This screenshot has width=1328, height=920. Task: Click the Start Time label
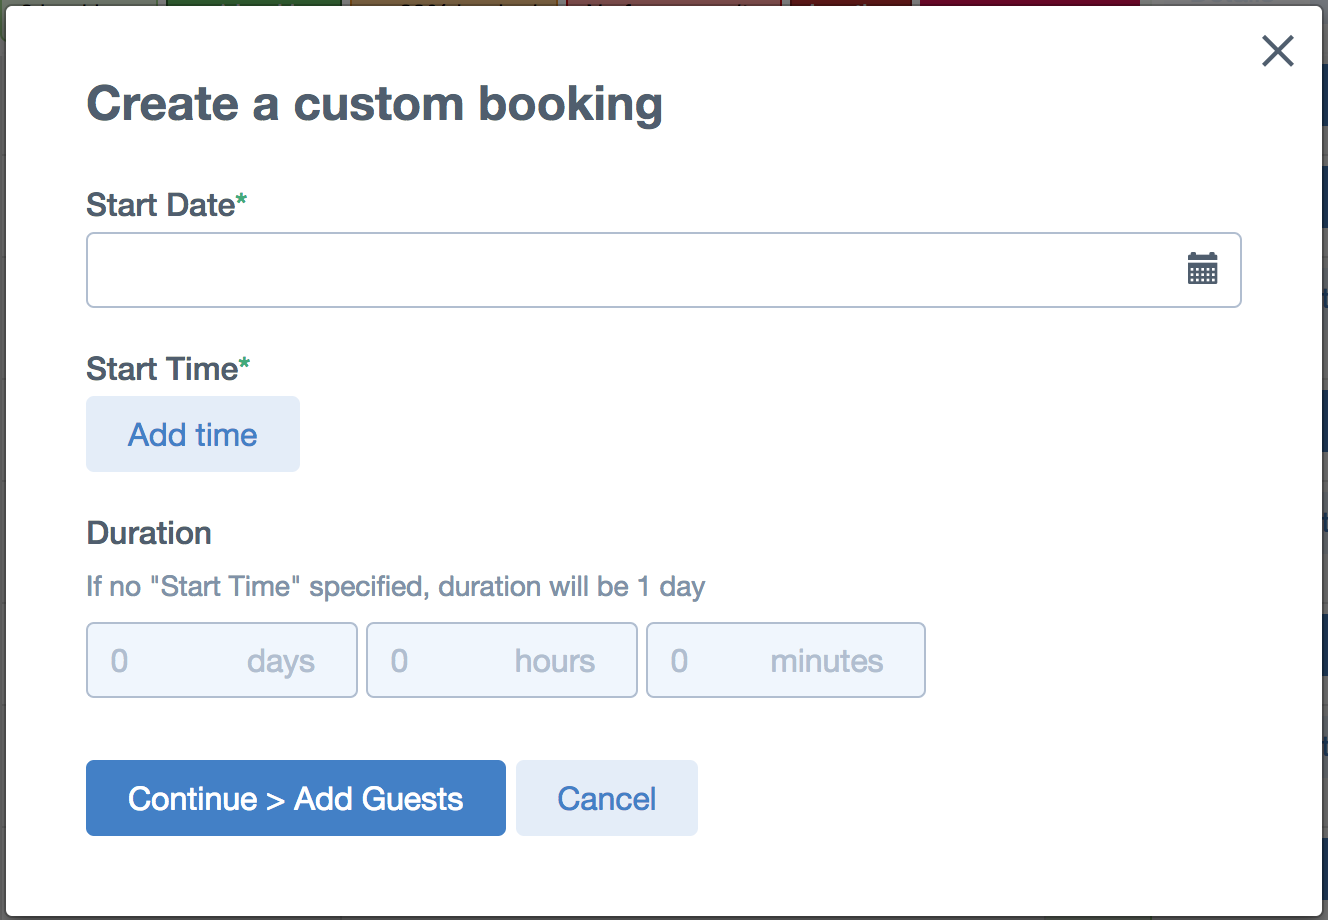tap(168, 369)
